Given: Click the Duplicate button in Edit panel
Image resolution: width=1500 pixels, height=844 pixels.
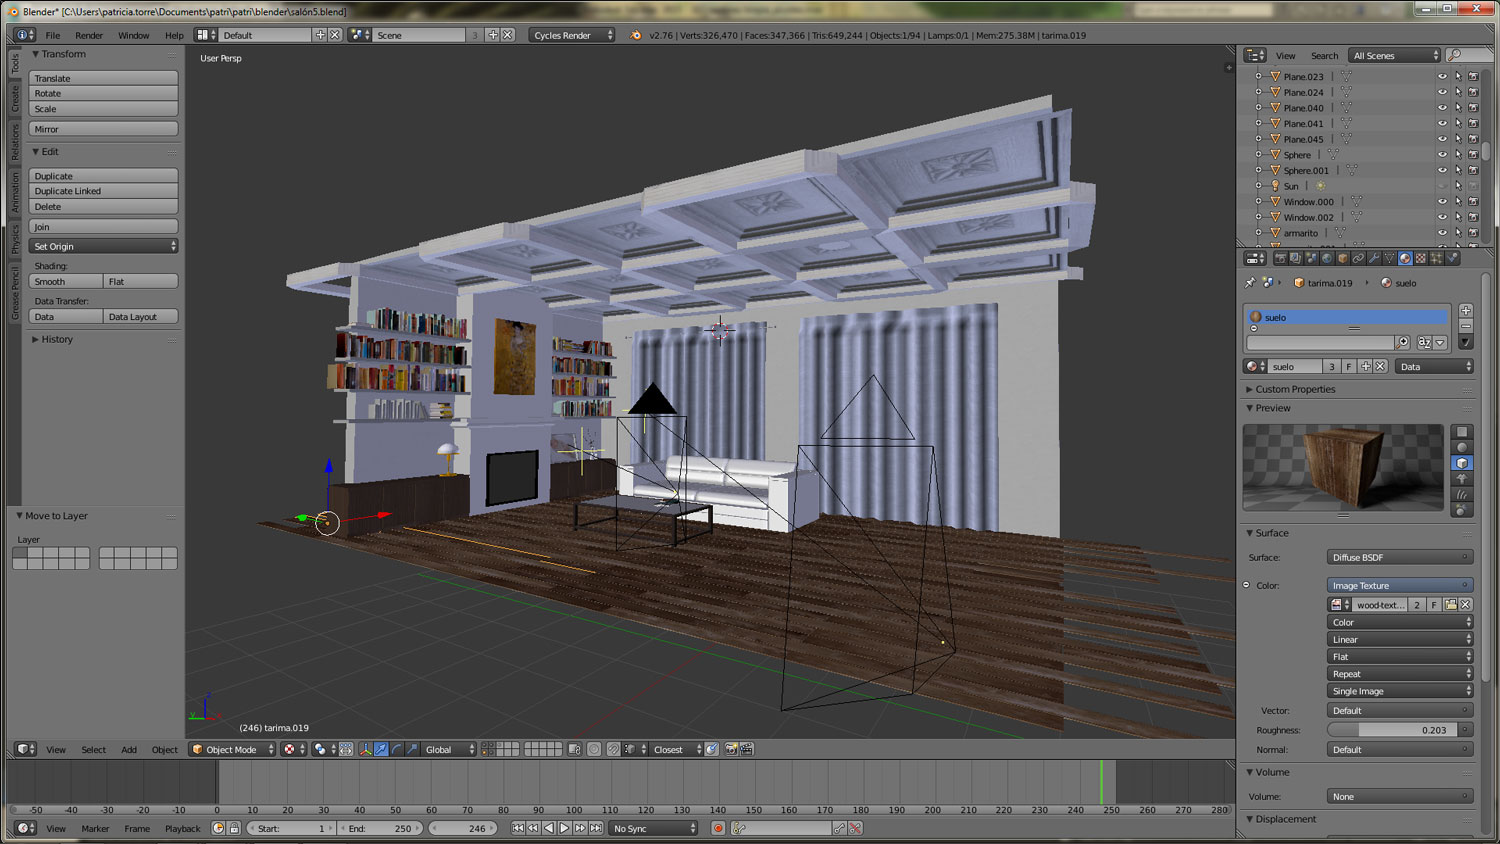Looking at the screenshot, I should click(103, 175).
